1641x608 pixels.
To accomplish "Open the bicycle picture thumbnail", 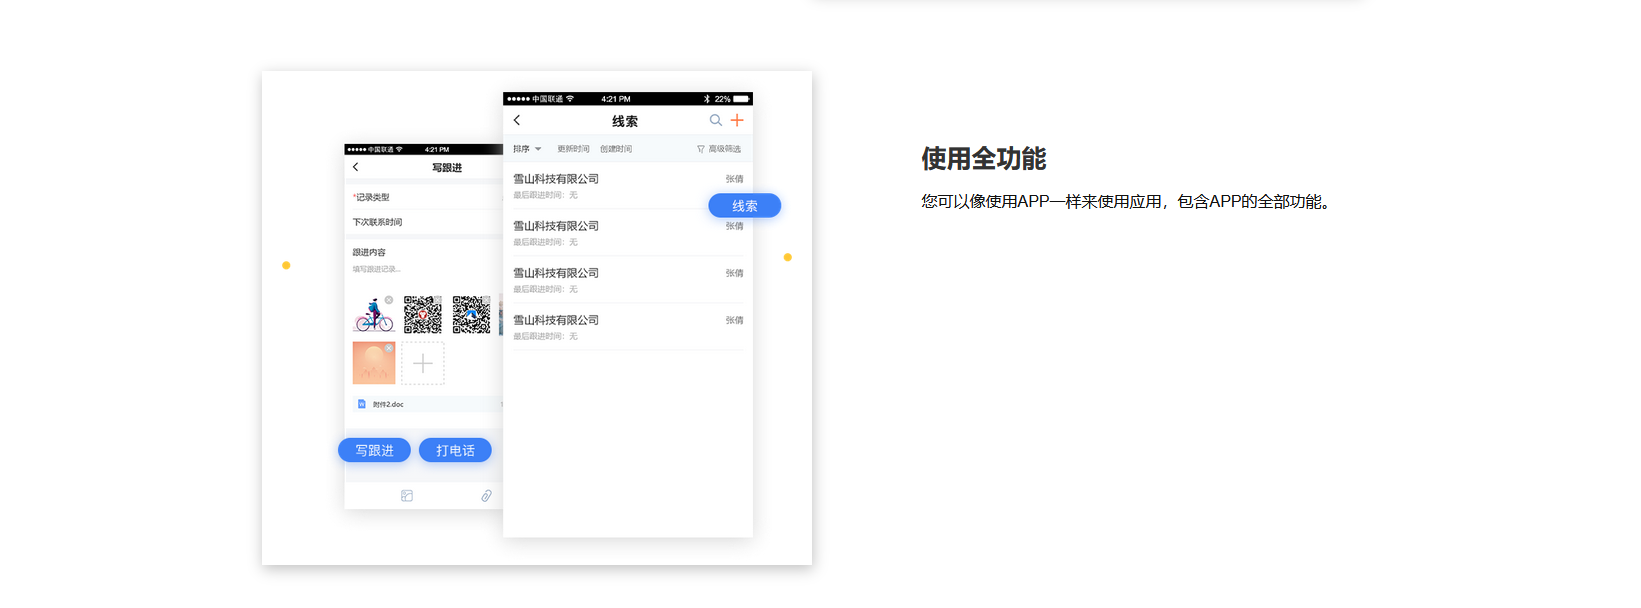I will coord(373,315).
